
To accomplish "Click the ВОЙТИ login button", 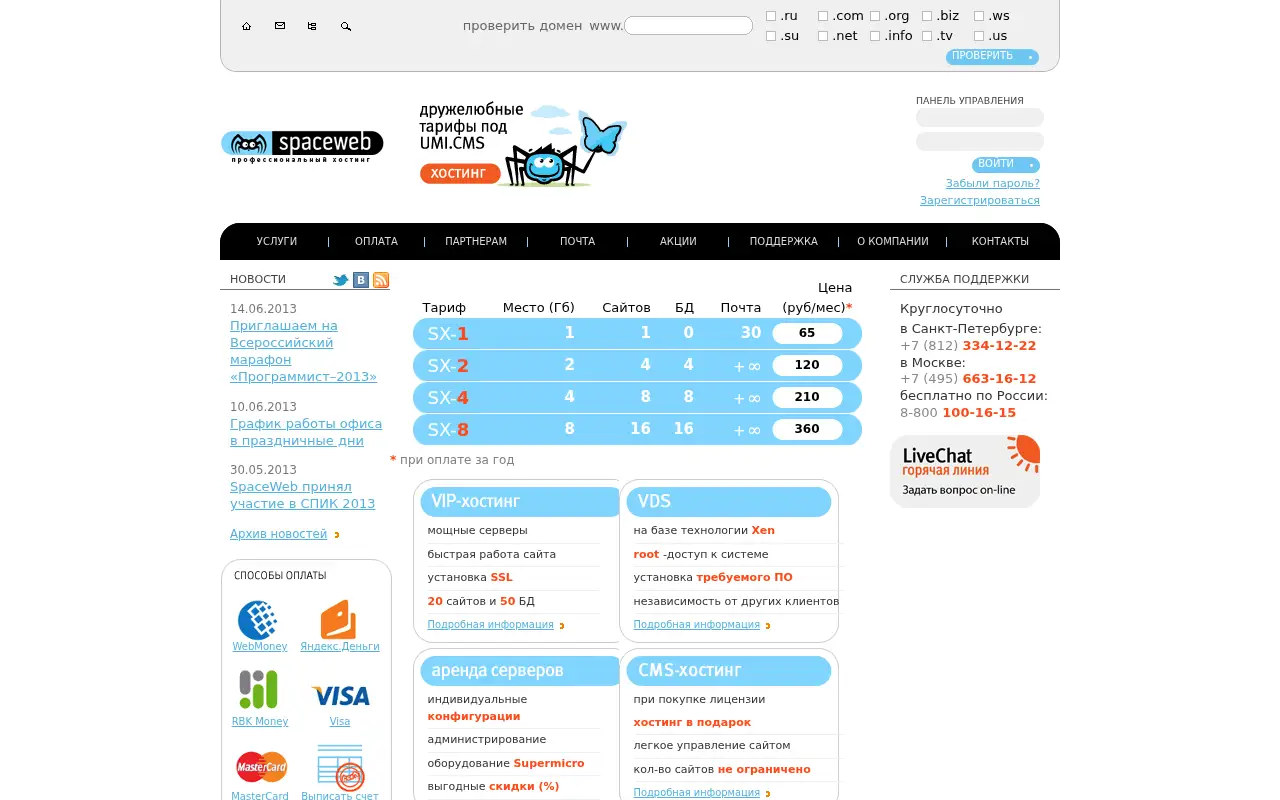I will pos(1006,165).
